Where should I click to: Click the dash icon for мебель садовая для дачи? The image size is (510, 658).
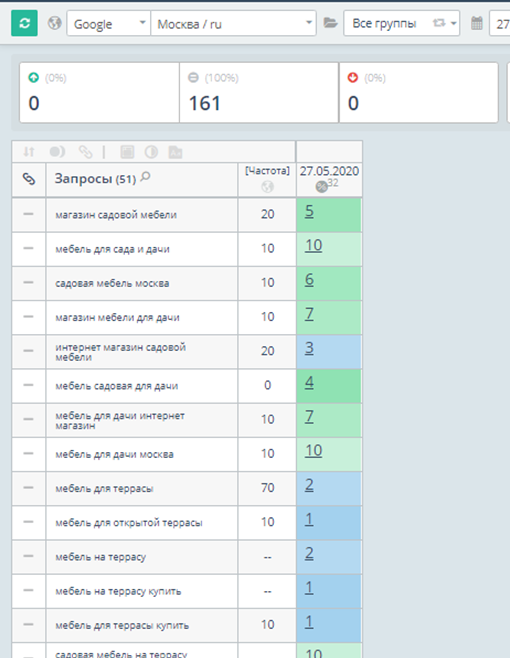(x=28, y=385)
